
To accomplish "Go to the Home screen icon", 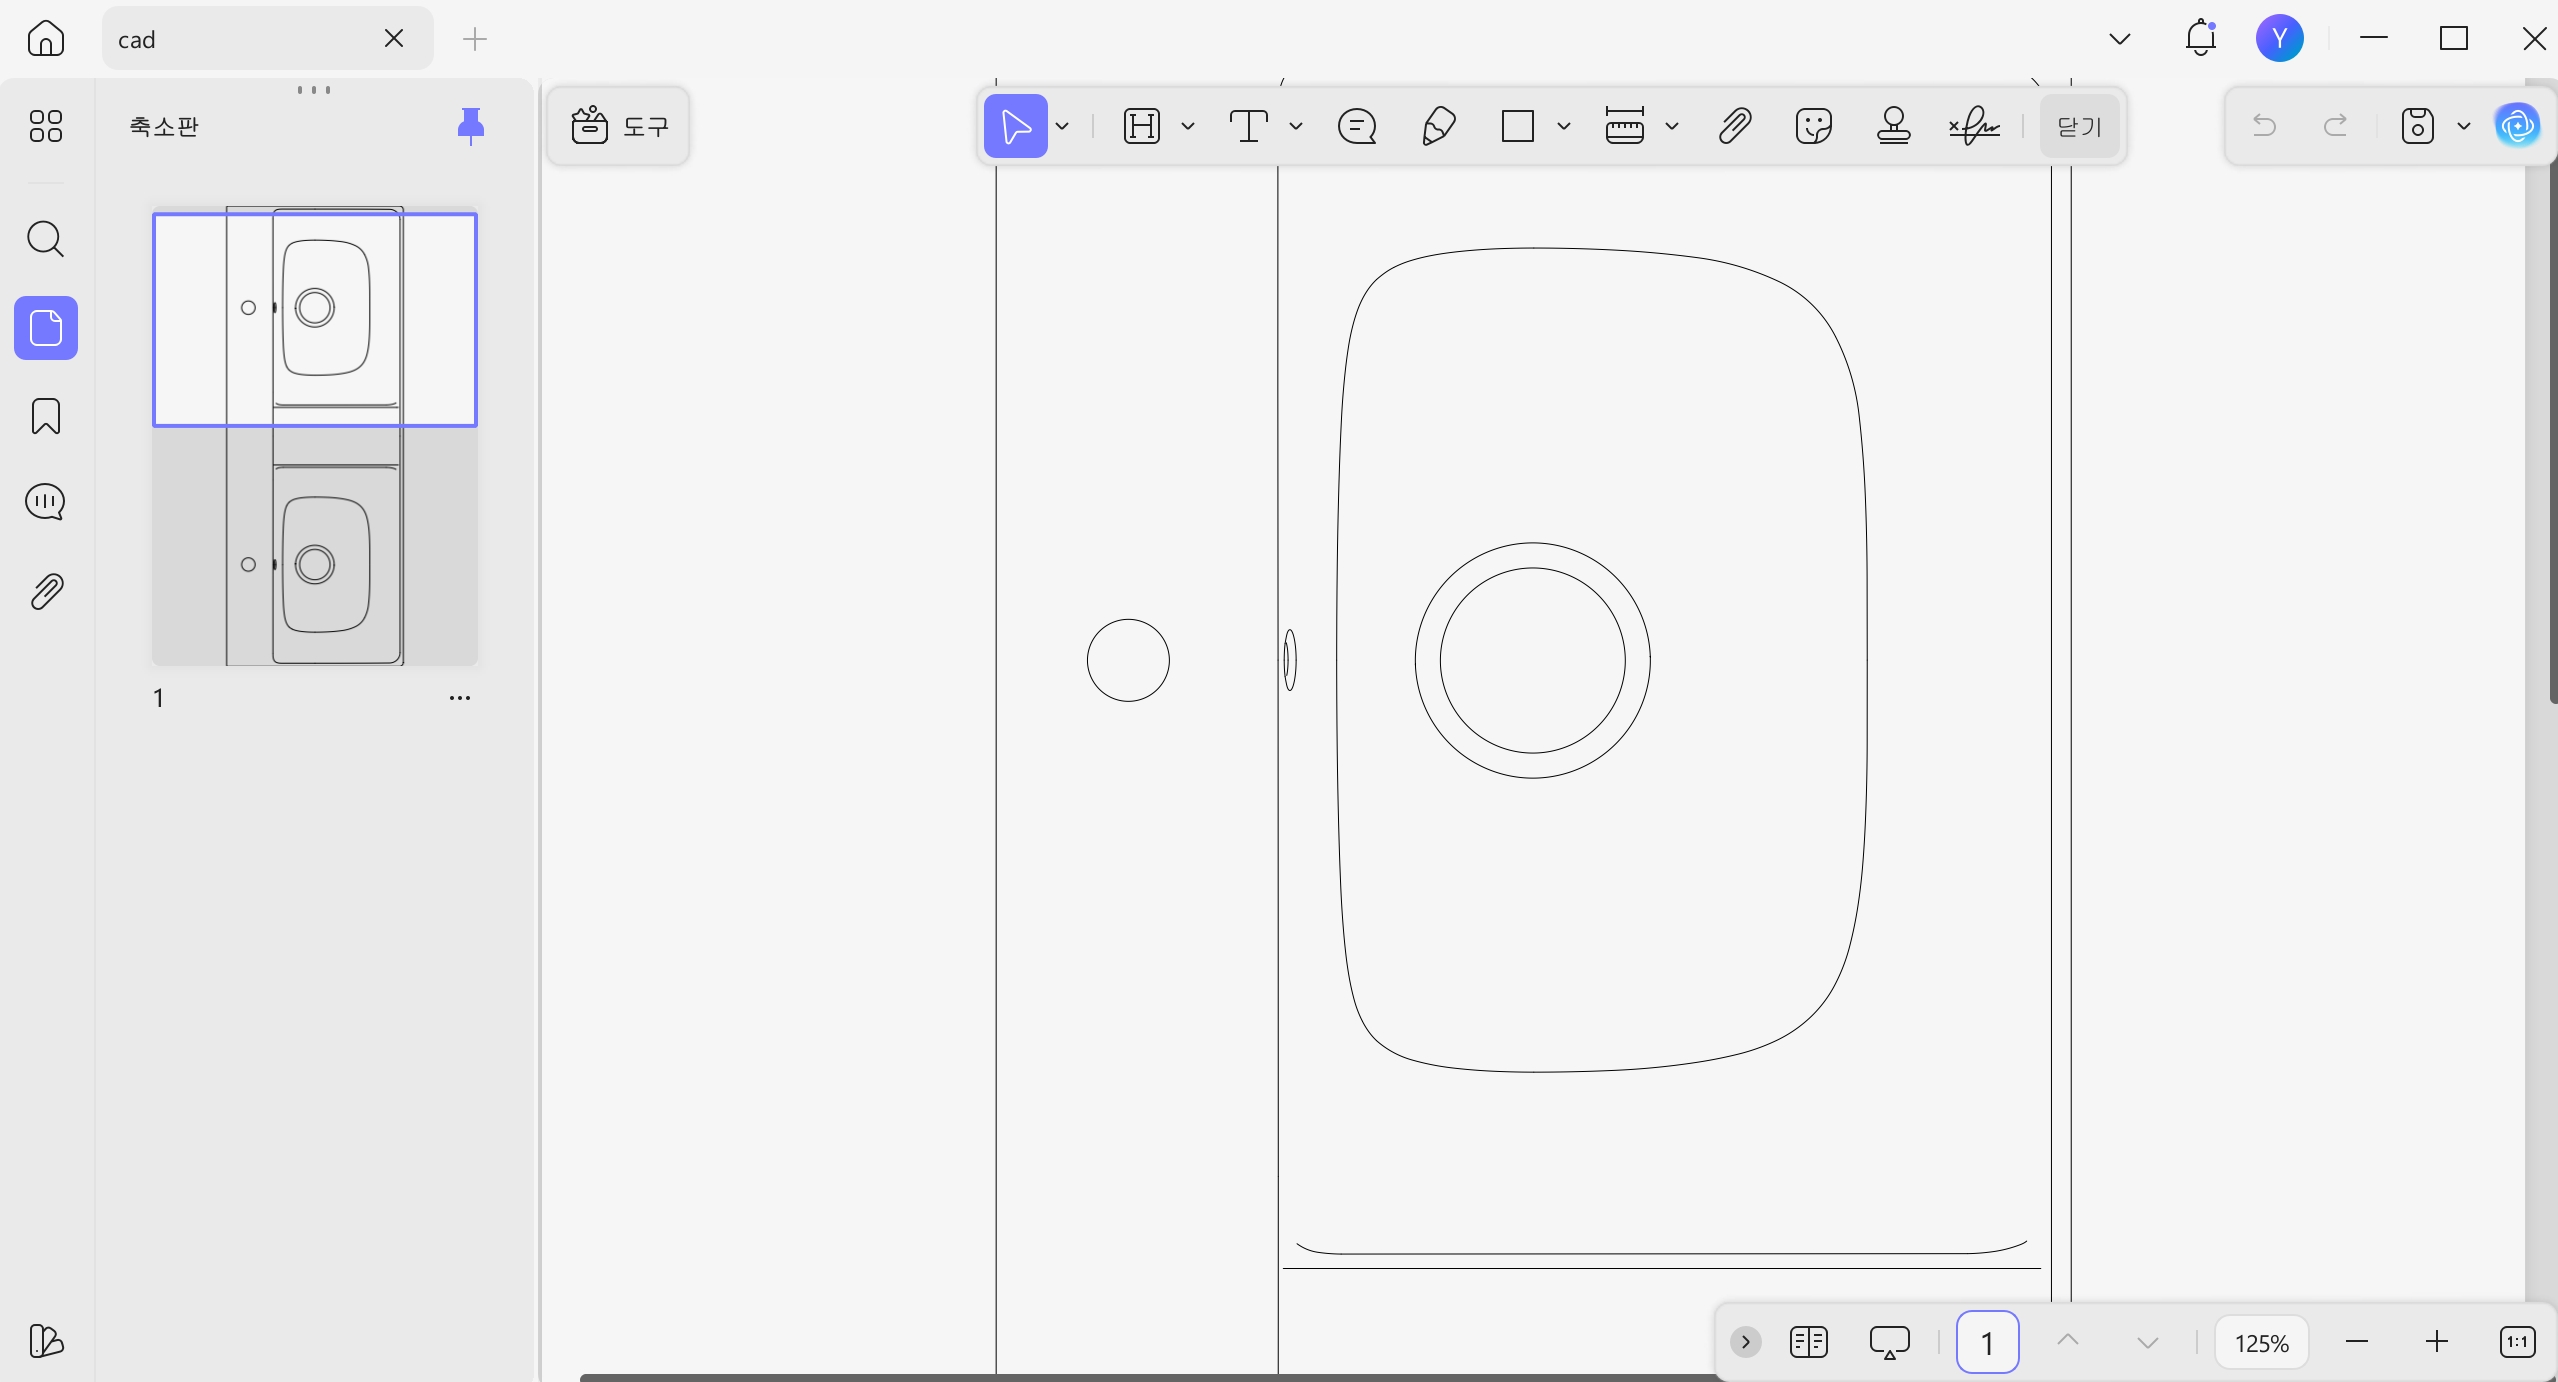I will click(x=46, y=39).
